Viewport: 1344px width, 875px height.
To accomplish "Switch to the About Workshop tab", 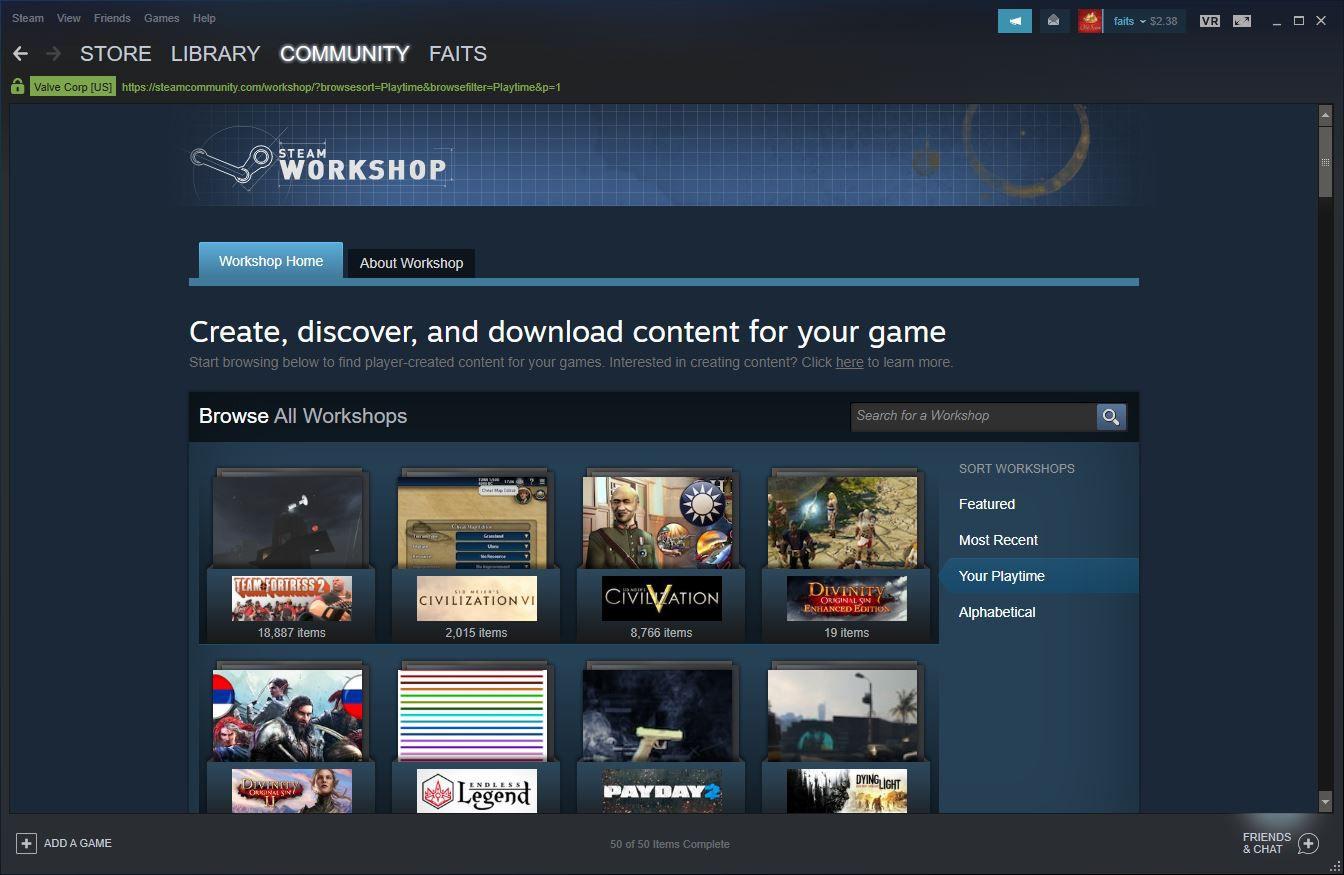I will click(411, 263).
